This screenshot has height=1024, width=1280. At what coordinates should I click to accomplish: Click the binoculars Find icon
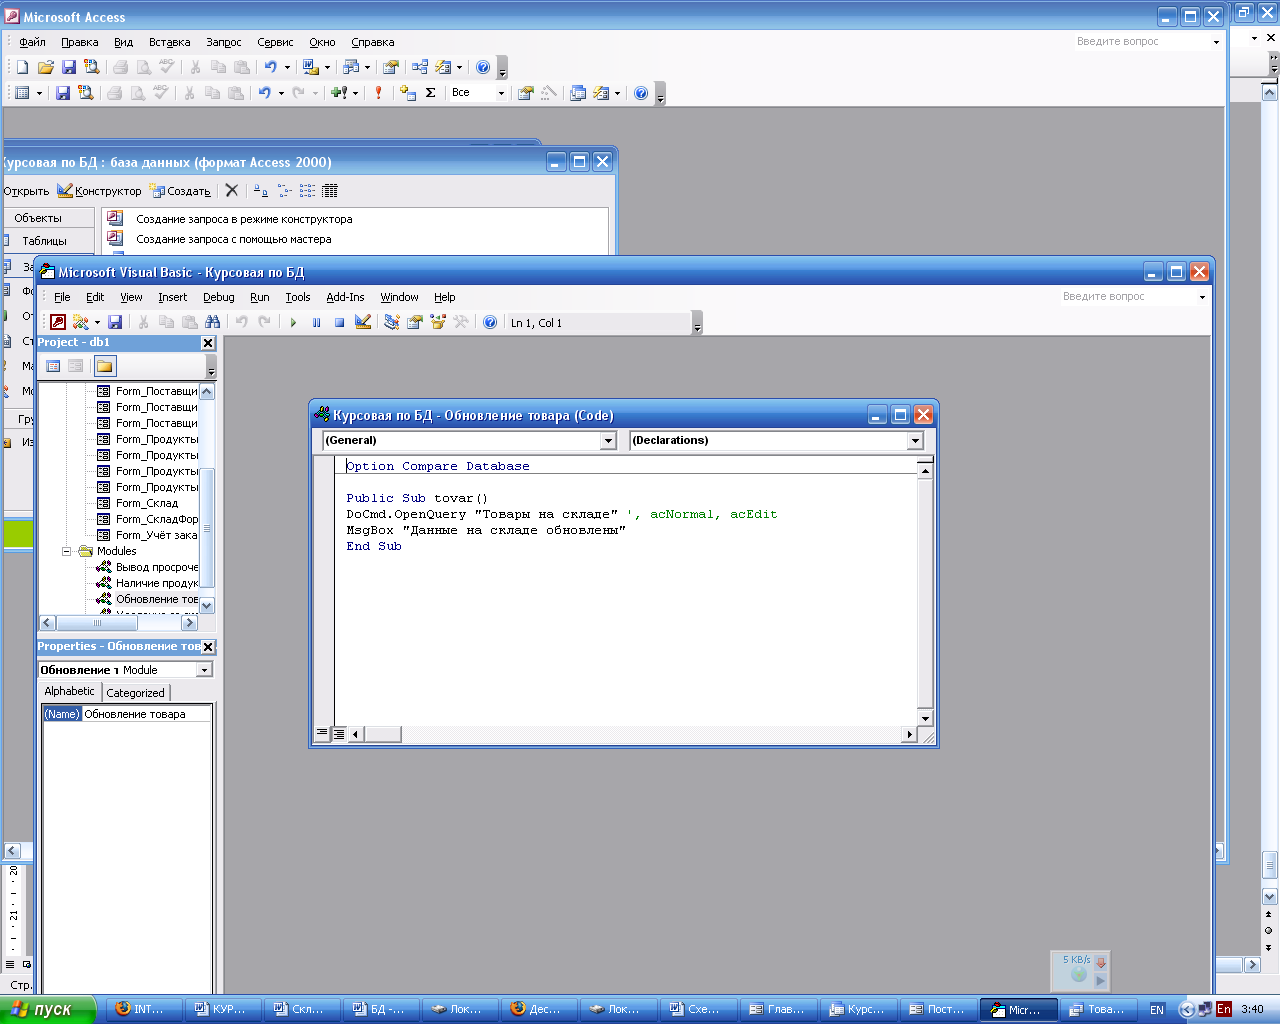213,322
